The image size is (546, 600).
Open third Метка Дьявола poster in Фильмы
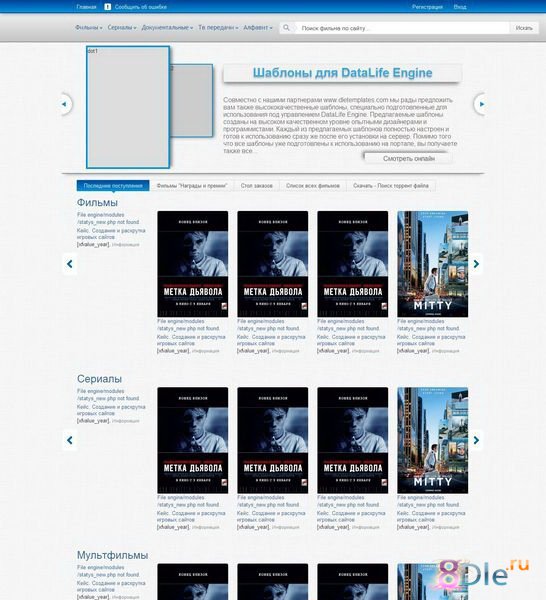352,264
